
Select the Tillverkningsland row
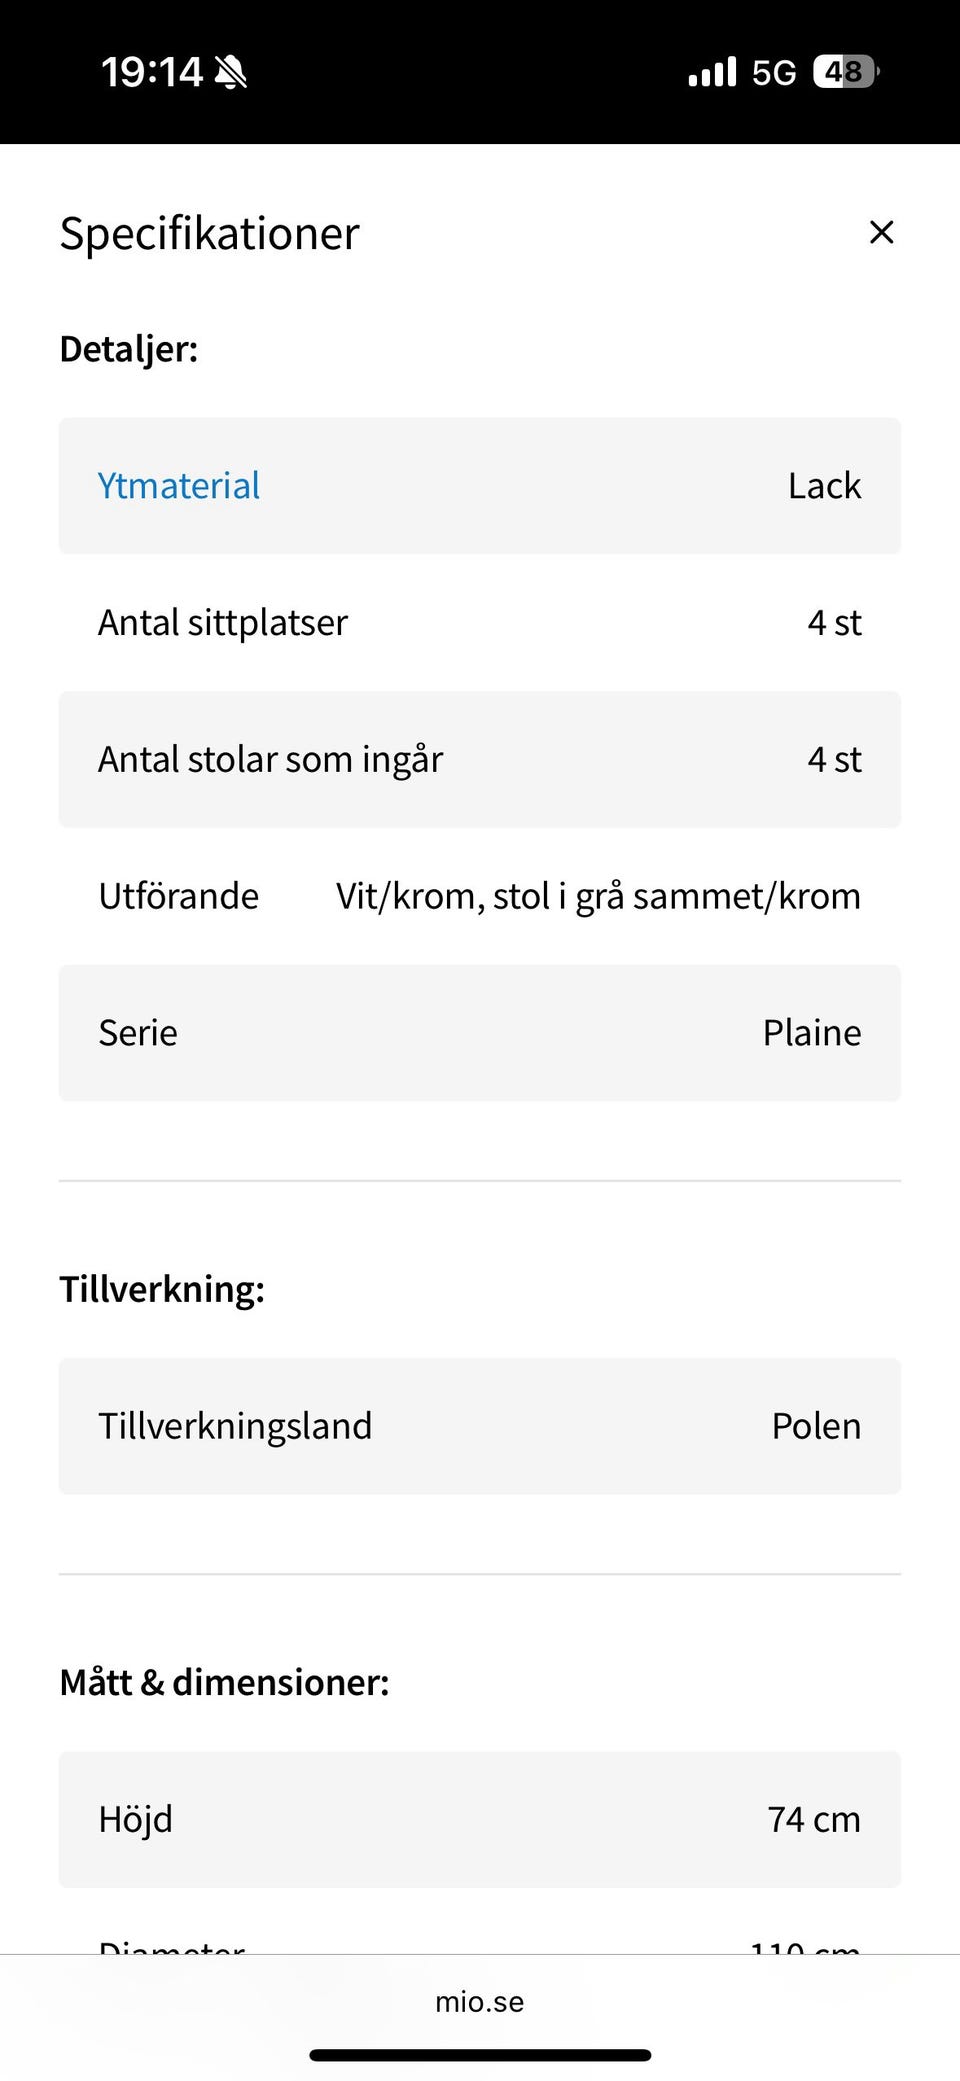[480, 1426]
